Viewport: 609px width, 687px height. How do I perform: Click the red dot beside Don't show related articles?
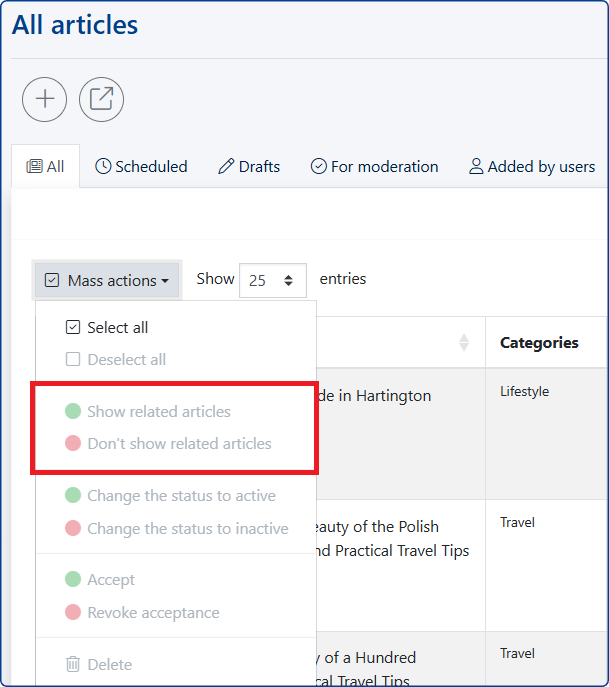tap(73, 443)
